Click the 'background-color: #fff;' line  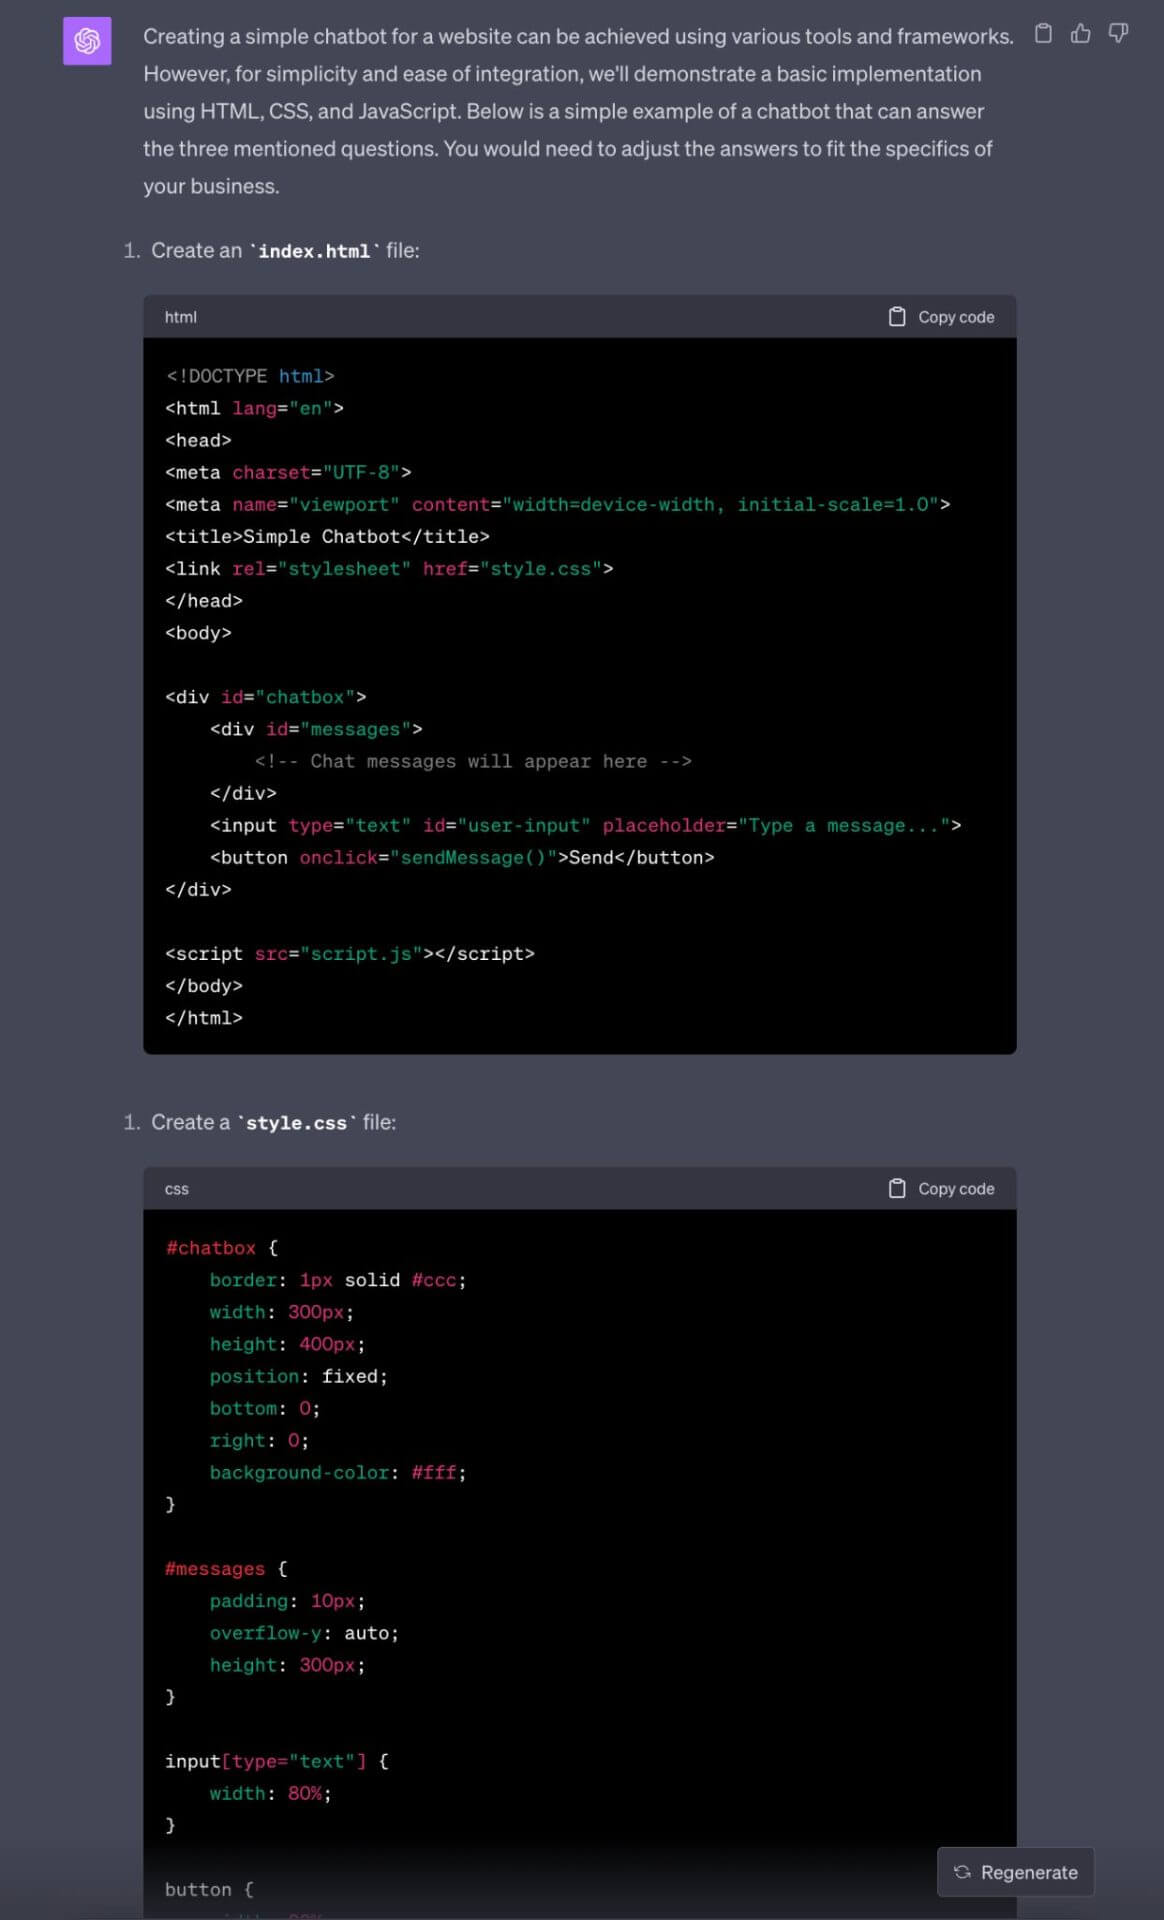pos(338,1472)
